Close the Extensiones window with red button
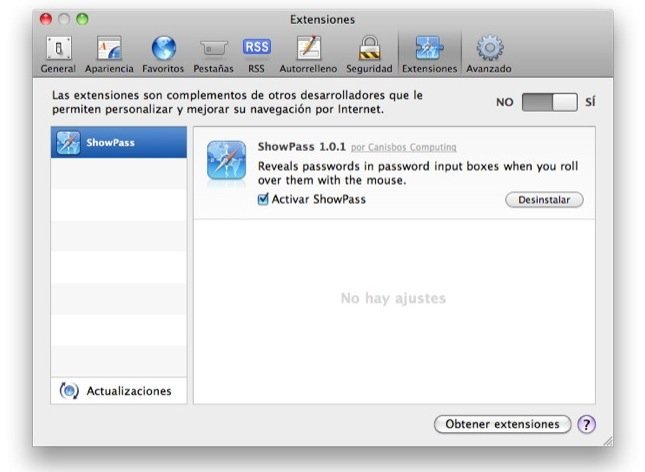The height and width of the screenshot is (472, 645). (46, 19)
